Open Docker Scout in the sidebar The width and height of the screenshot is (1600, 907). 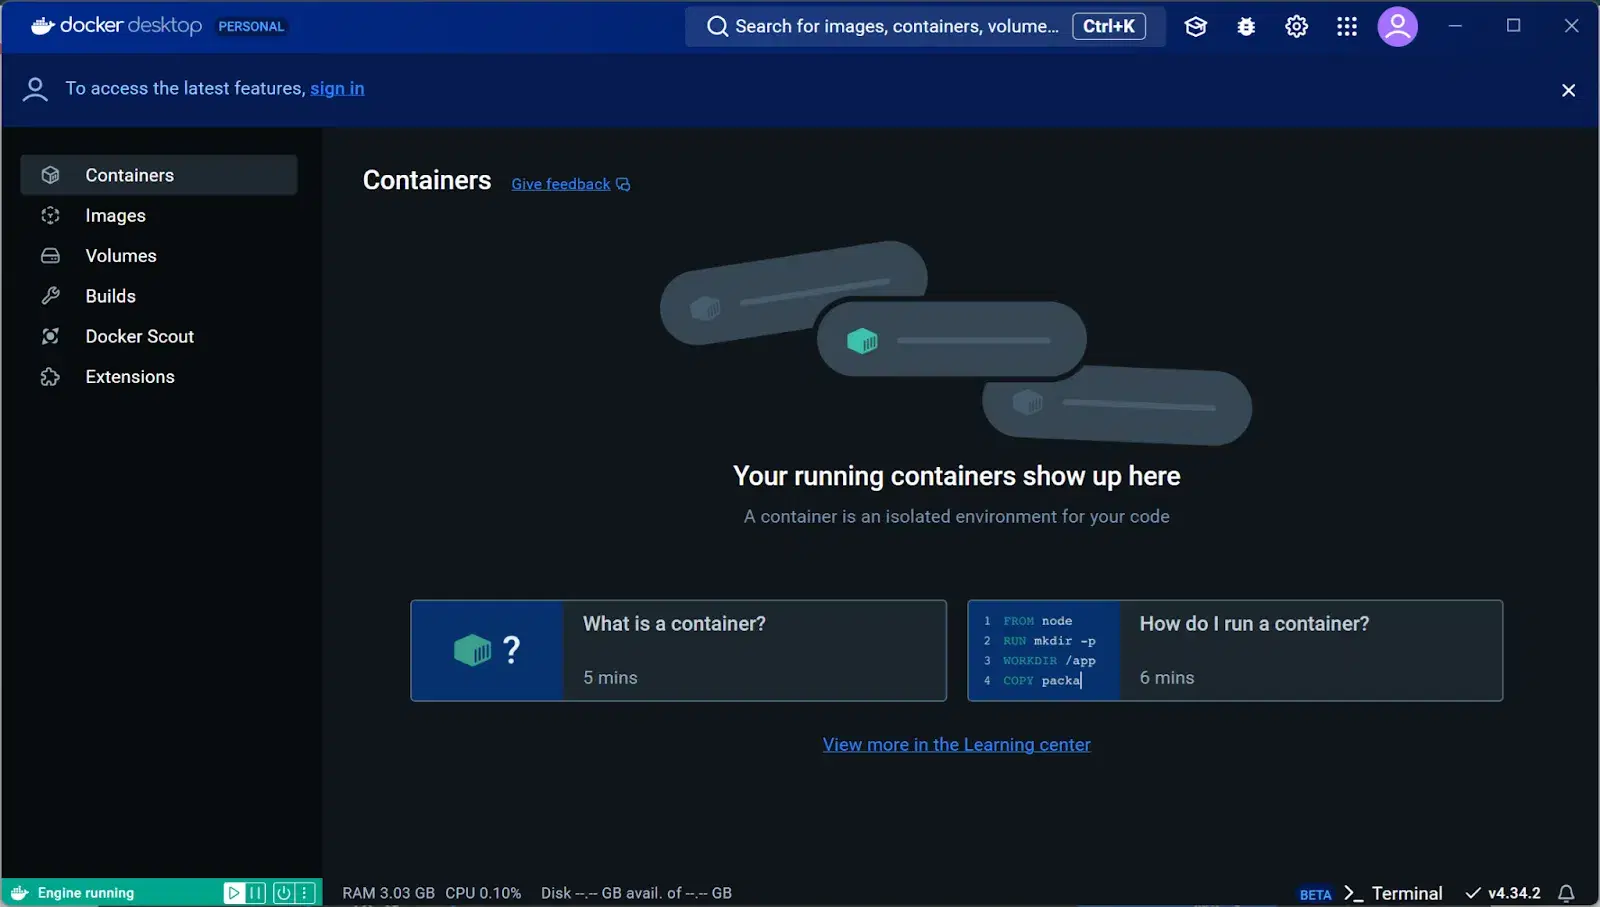[x=159, y=336]
